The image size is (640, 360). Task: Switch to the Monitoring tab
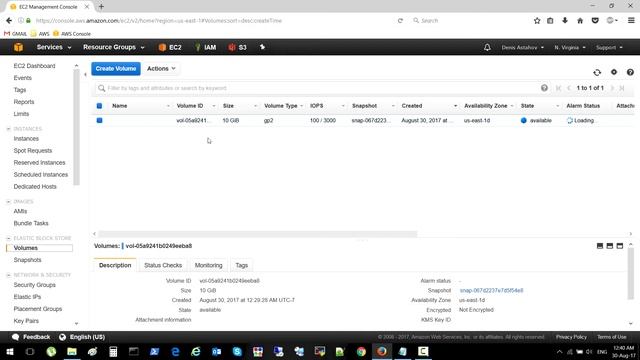click(209, 265)
